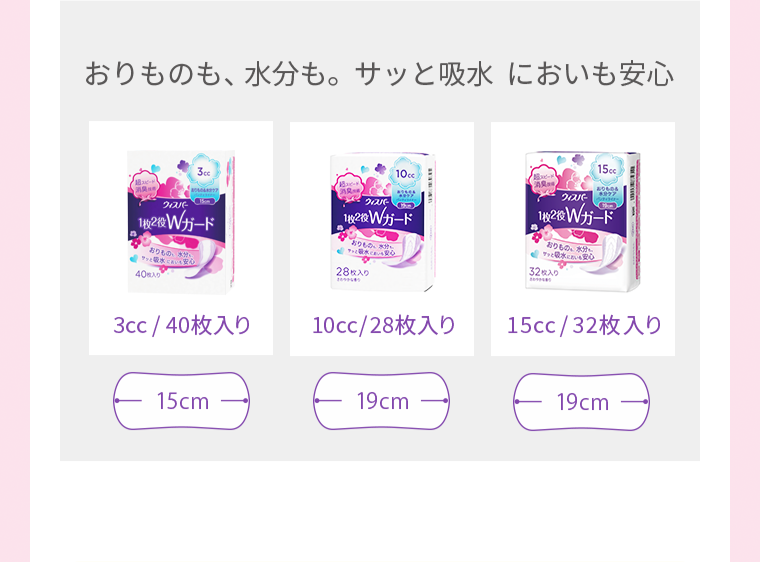
Task: Click the headline おりものも、水分も。サッと吸水
Action: click(x=289, y=74)
